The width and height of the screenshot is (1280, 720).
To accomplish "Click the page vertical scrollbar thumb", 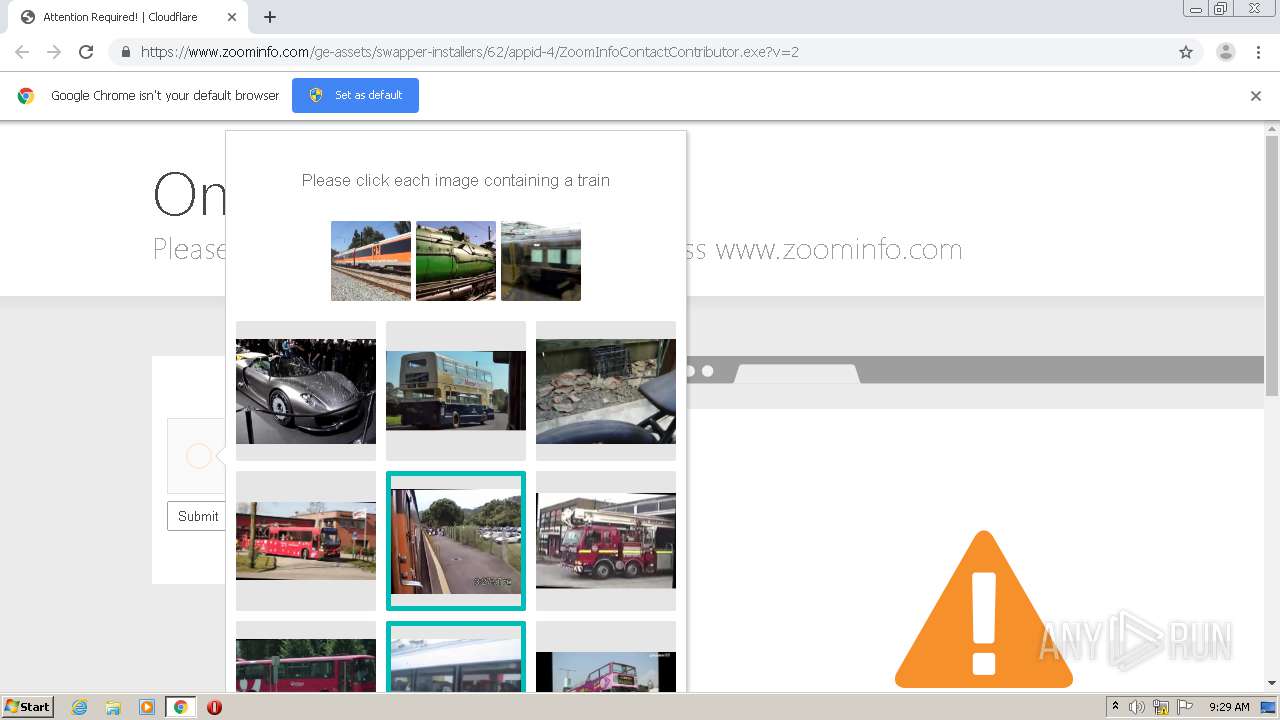I will click(x=1272, y=265).
